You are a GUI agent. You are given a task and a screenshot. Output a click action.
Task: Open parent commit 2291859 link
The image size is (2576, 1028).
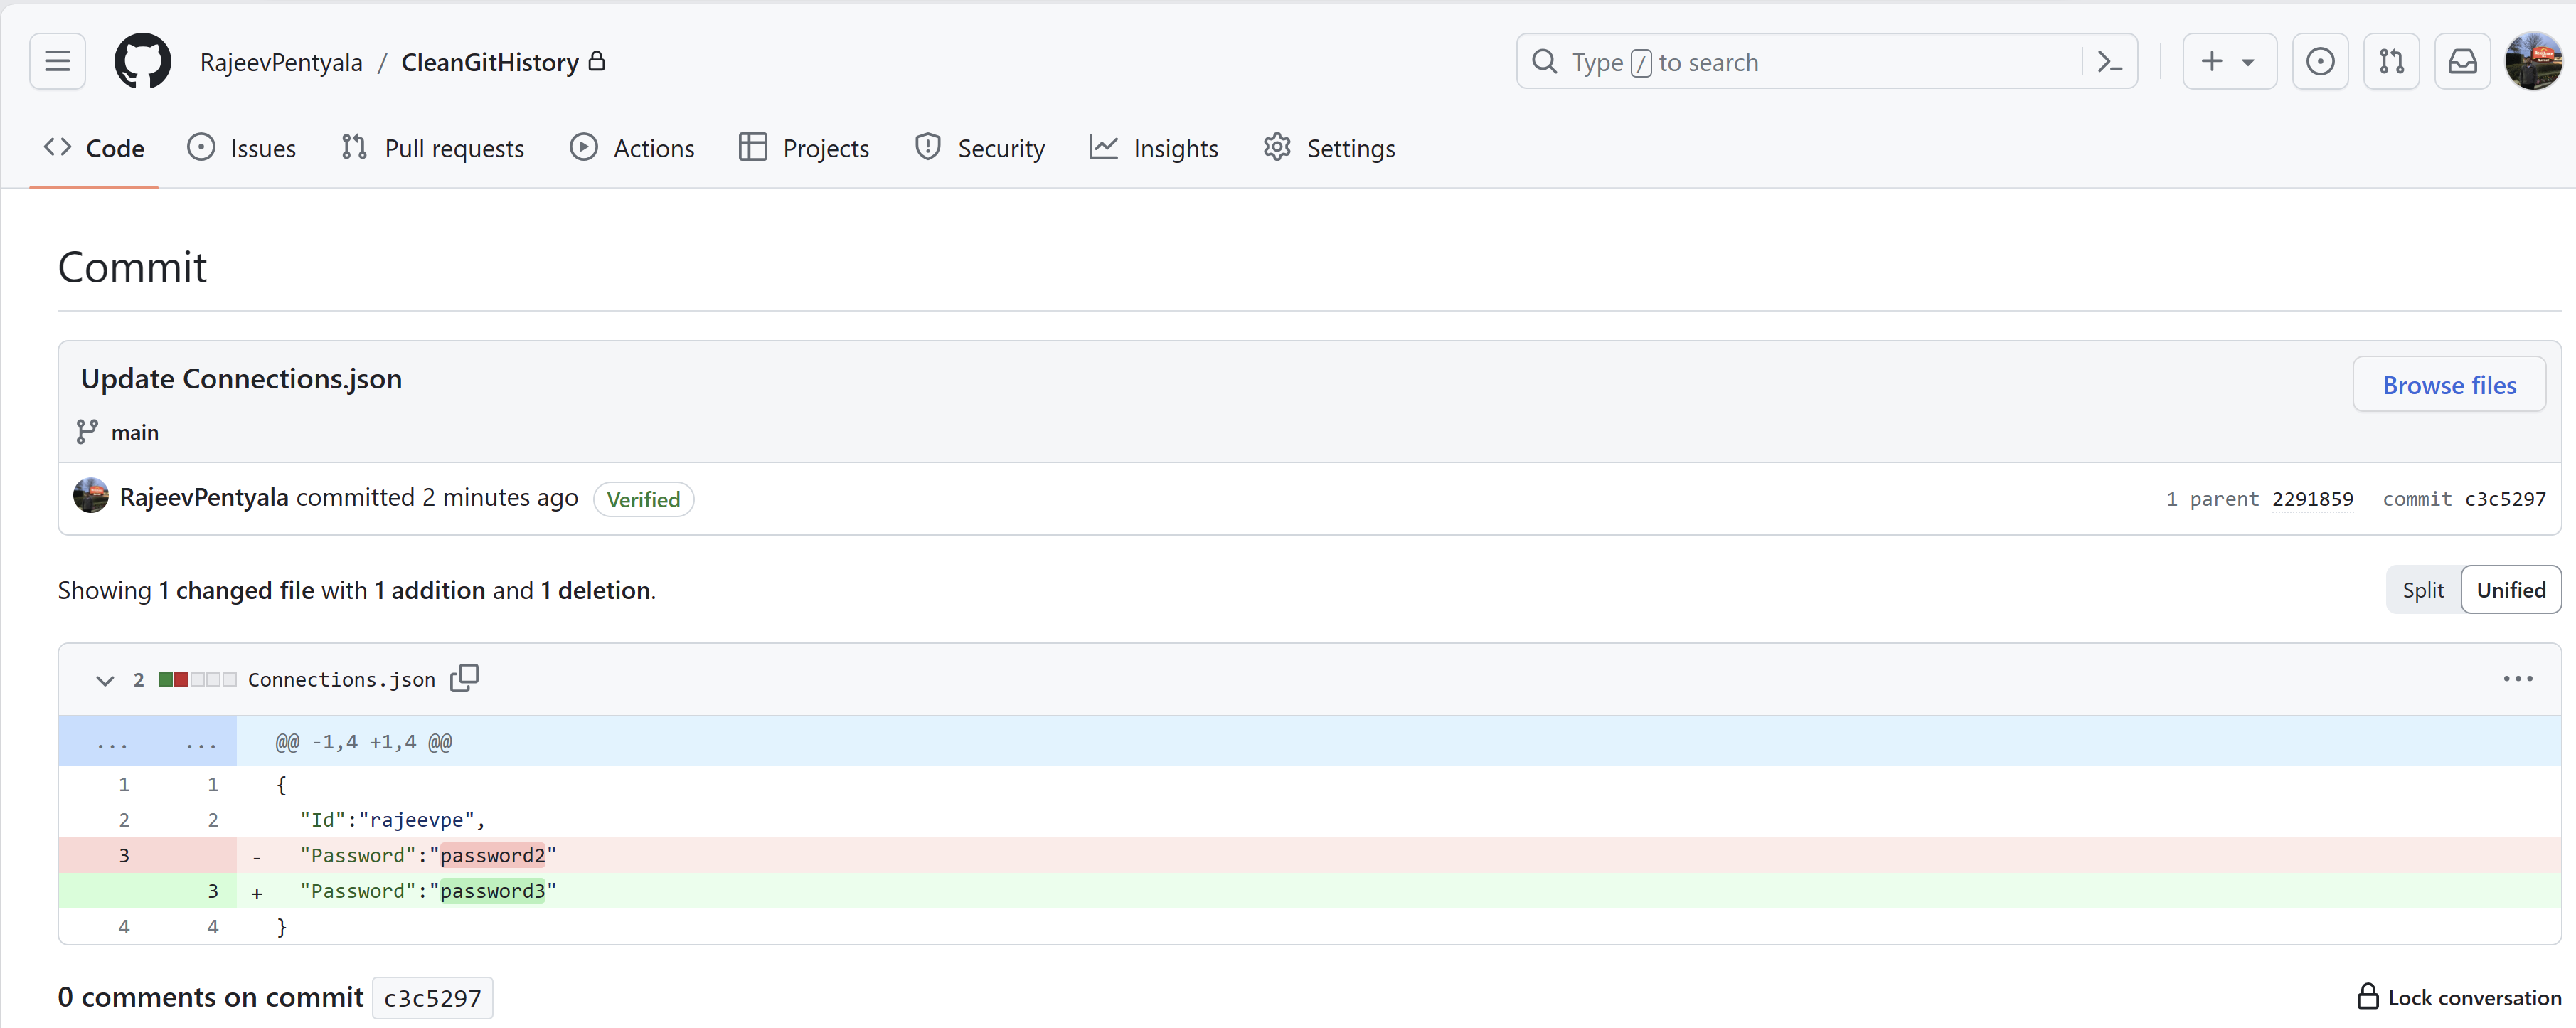point(2312,499)
